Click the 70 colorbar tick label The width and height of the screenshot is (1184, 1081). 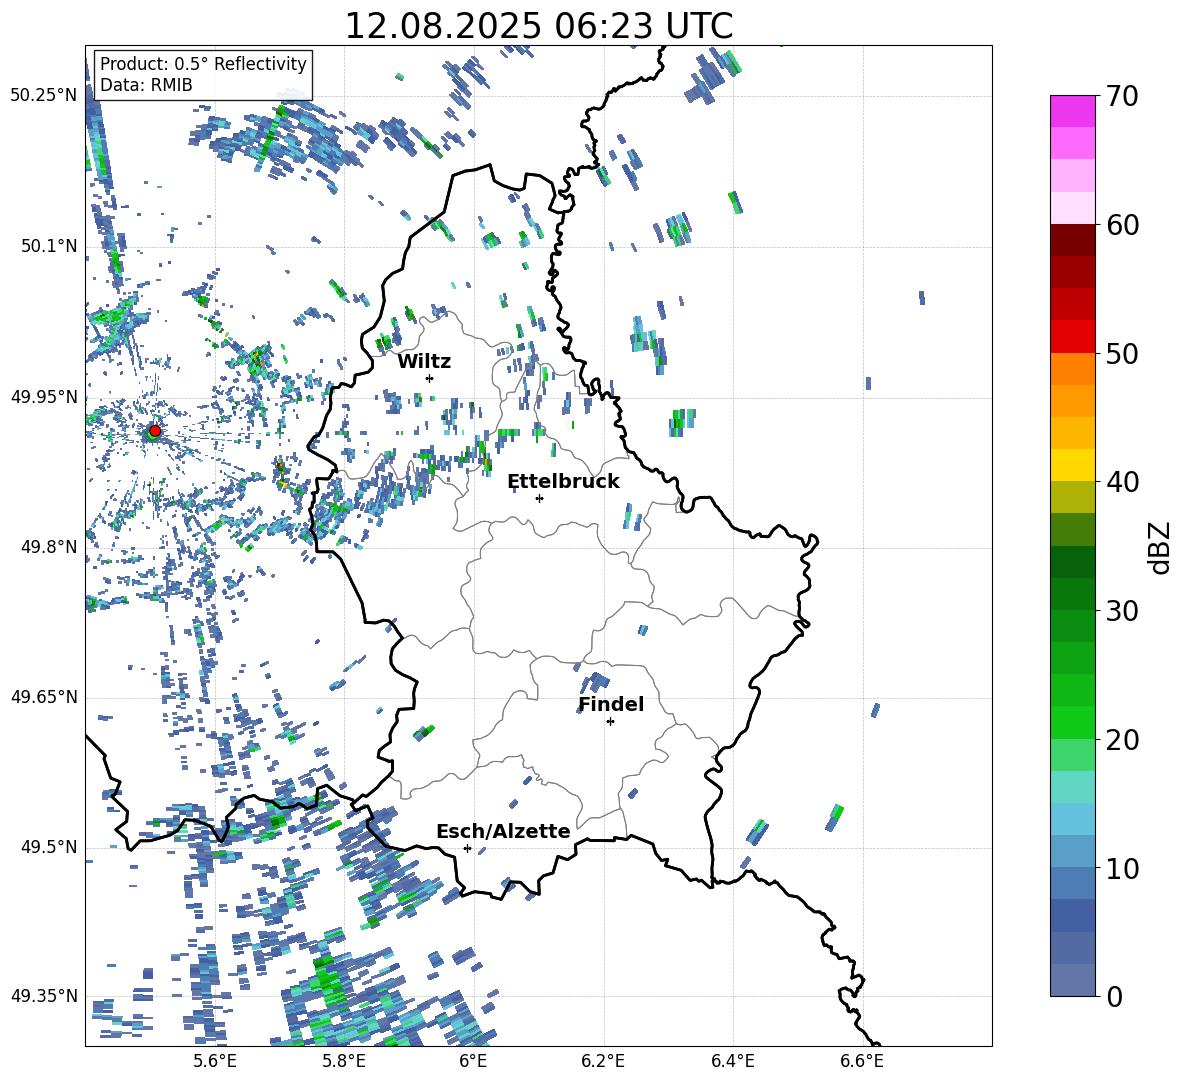tap(1123, 97)
